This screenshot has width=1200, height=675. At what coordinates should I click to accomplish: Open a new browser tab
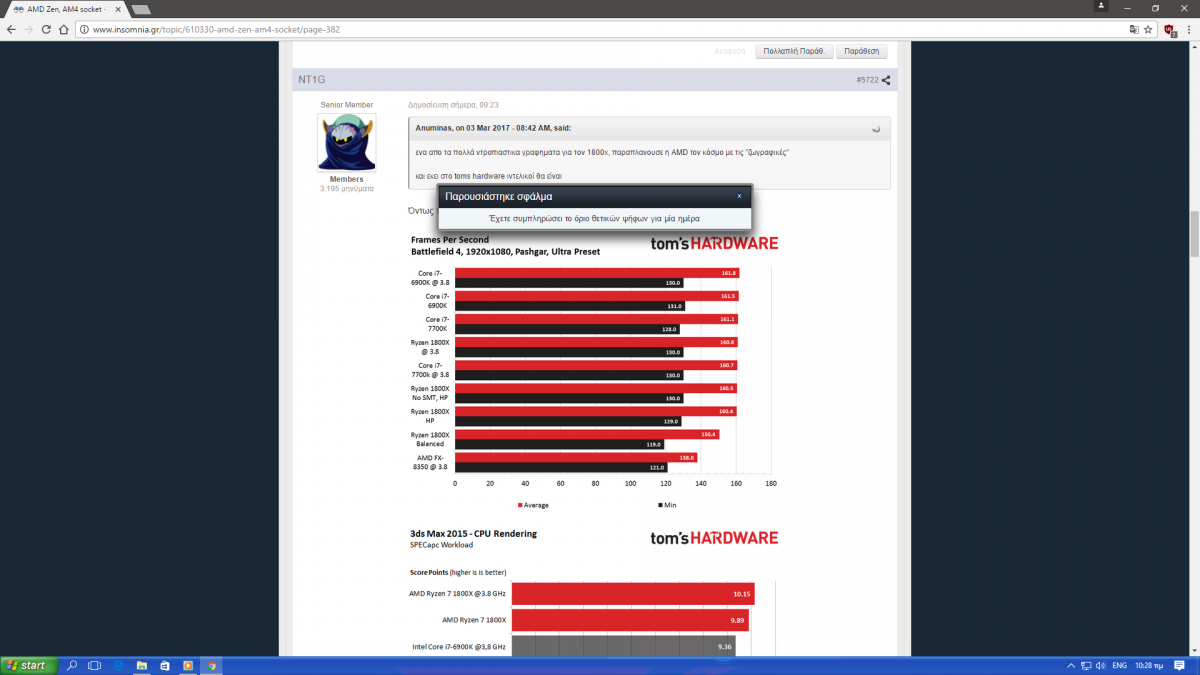click(141, 9)
